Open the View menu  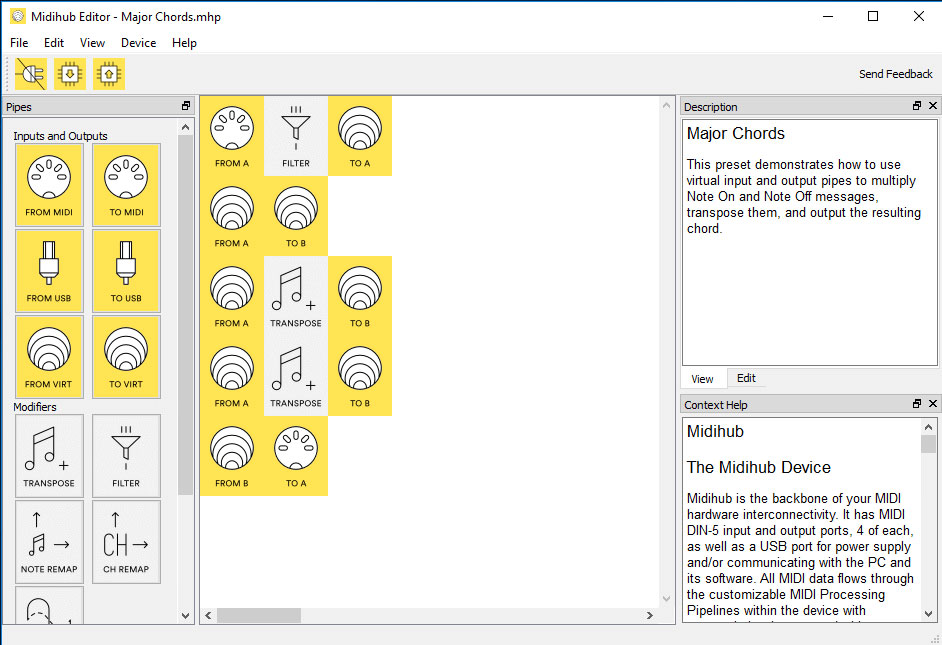[x=92, y=43]
